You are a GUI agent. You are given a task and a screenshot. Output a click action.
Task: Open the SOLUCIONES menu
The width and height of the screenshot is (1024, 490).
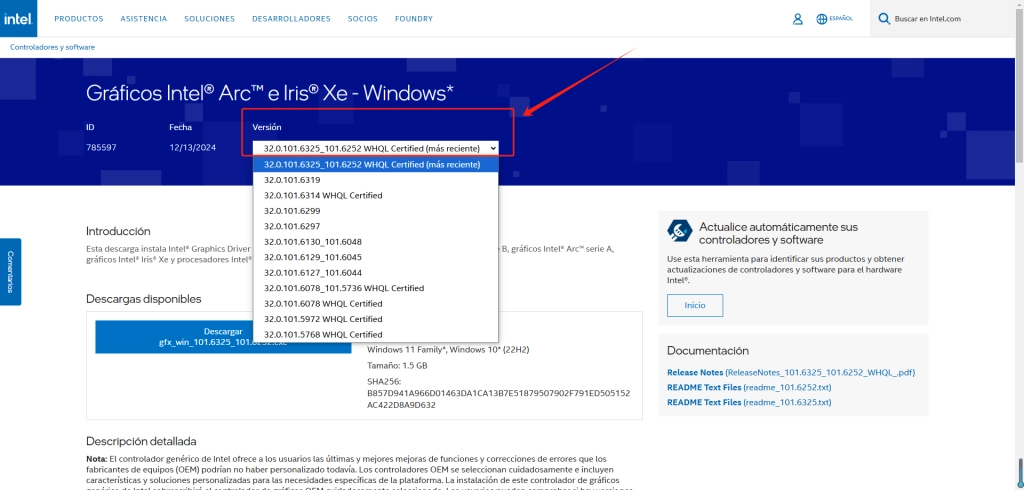pos(210,19)
